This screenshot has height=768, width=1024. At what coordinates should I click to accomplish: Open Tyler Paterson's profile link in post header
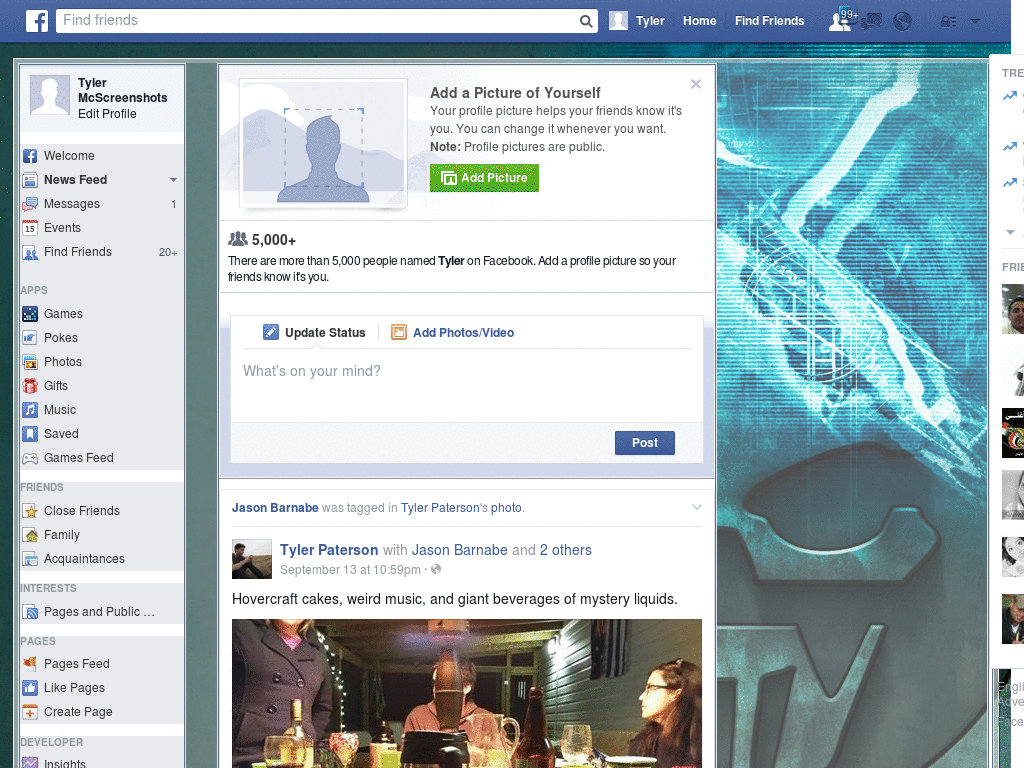point(329,550)
